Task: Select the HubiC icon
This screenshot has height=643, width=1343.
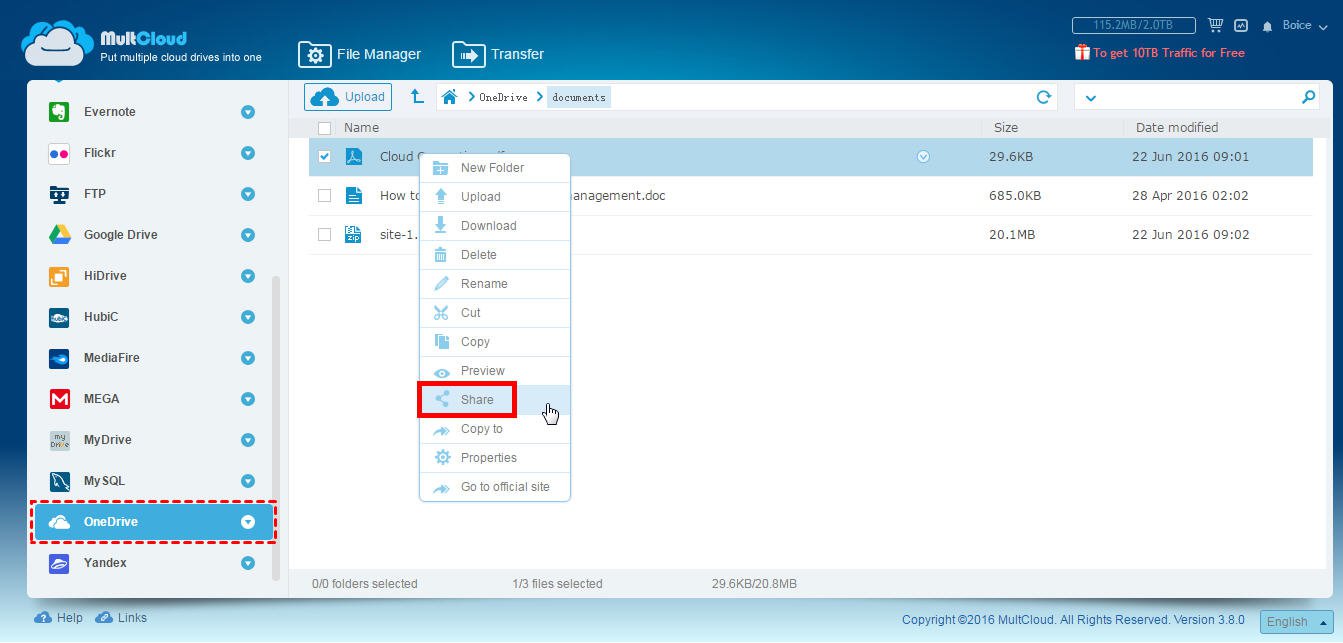Action: tap(59, 317)
